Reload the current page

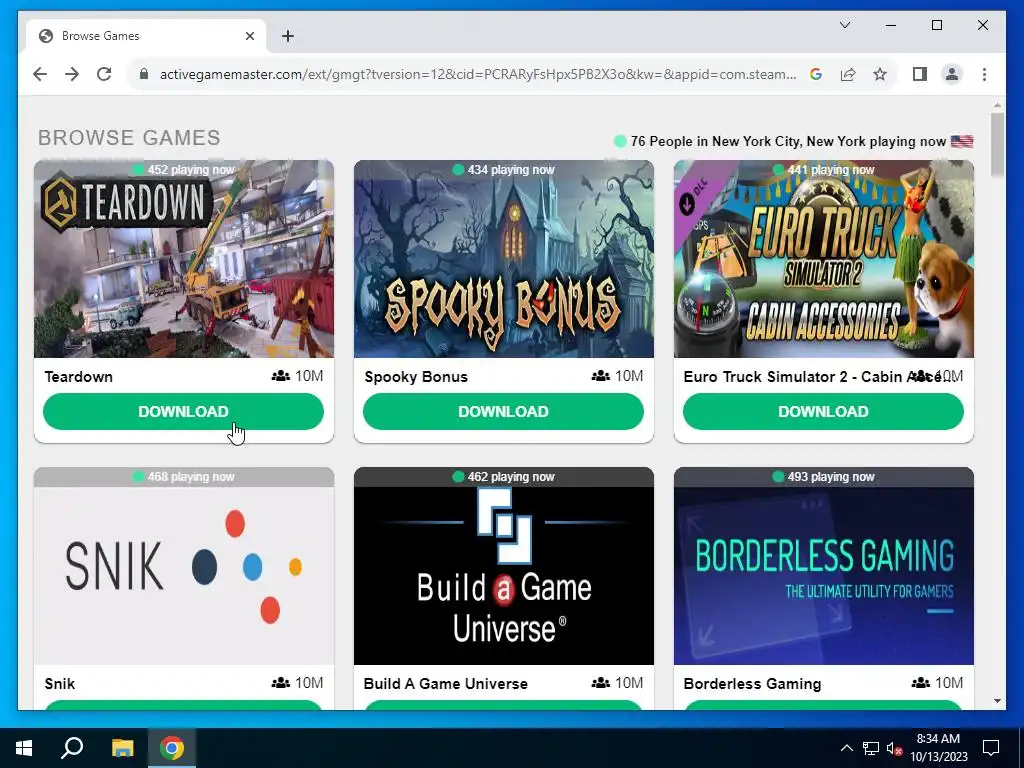[x=104, y=74]
